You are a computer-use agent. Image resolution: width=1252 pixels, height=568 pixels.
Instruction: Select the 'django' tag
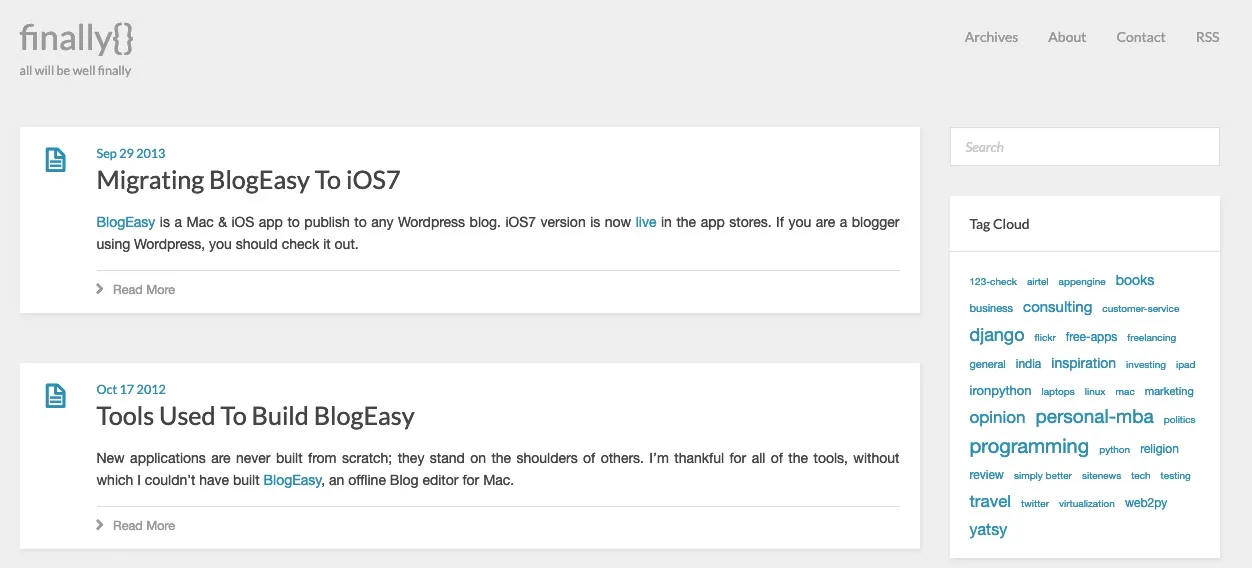click(x=997, y=335)
